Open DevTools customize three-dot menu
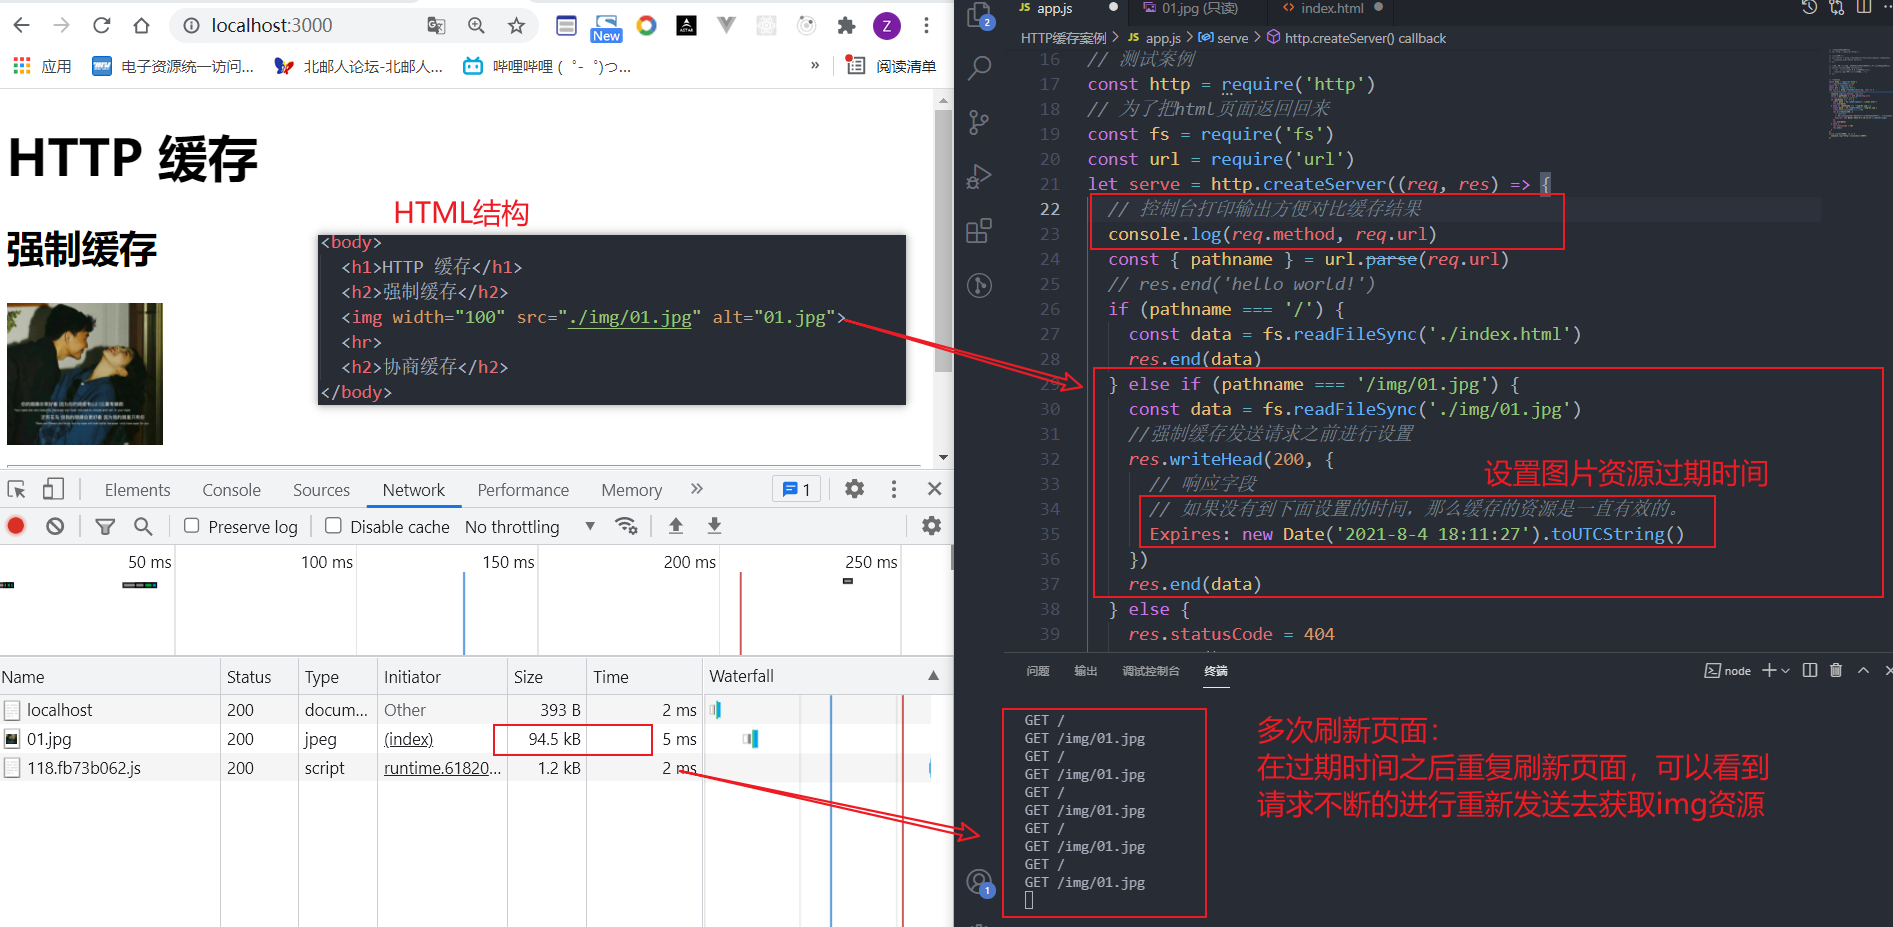 click(x=894, y=489)
